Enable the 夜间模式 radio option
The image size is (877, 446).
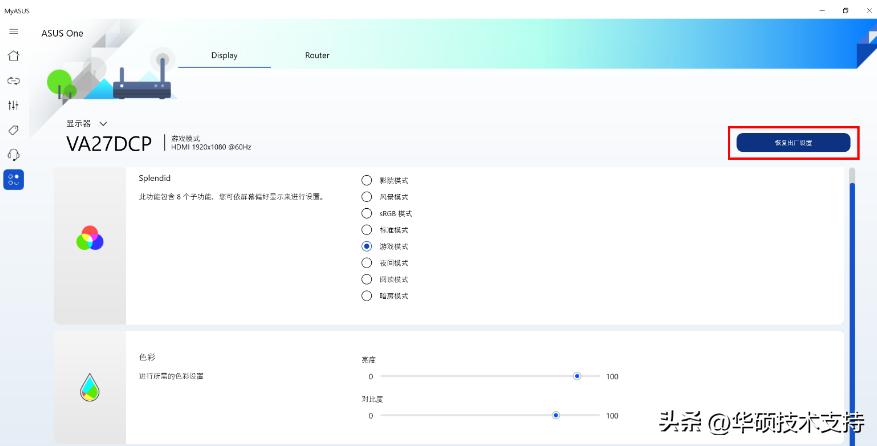pyautogui.click(x=366, y=262)
